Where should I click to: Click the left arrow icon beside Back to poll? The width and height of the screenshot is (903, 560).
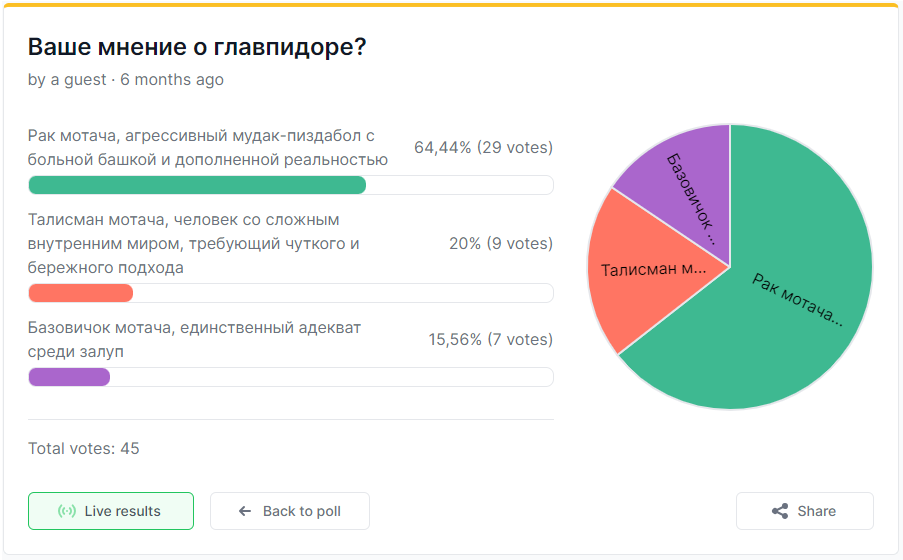pyautogui.click(x=245, y=511)
